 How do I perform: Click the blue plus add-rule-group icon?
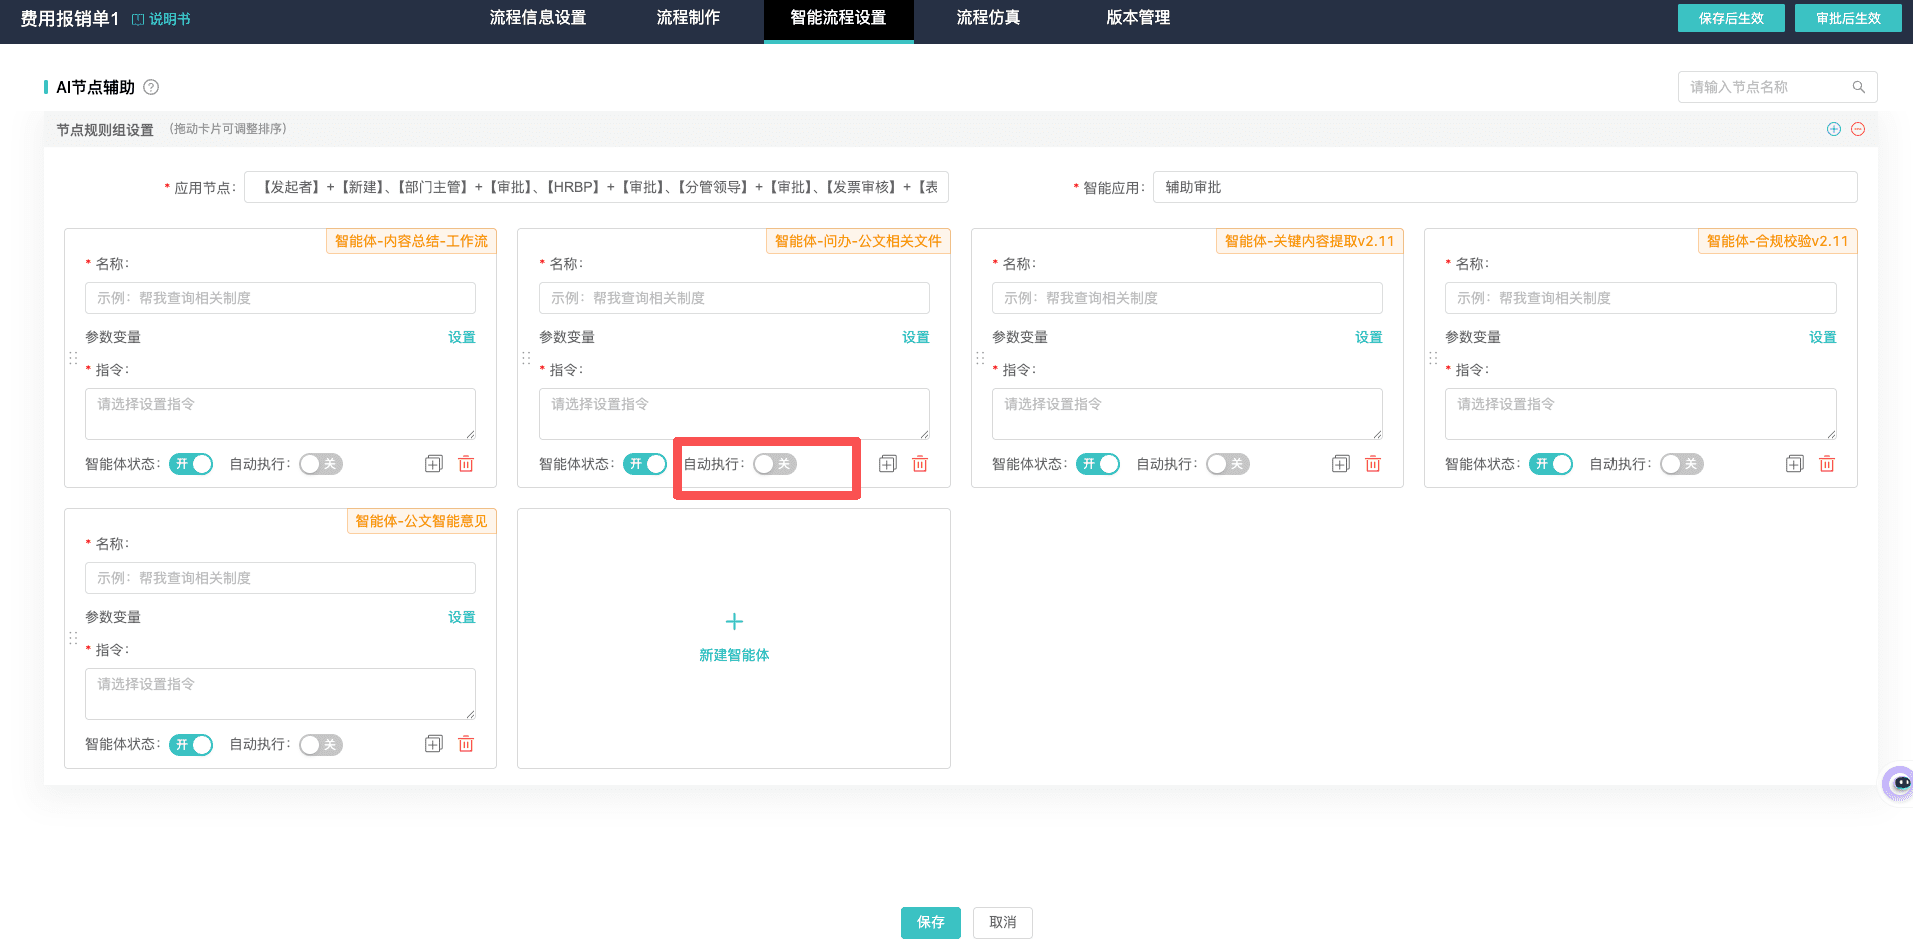[1834, 129]
